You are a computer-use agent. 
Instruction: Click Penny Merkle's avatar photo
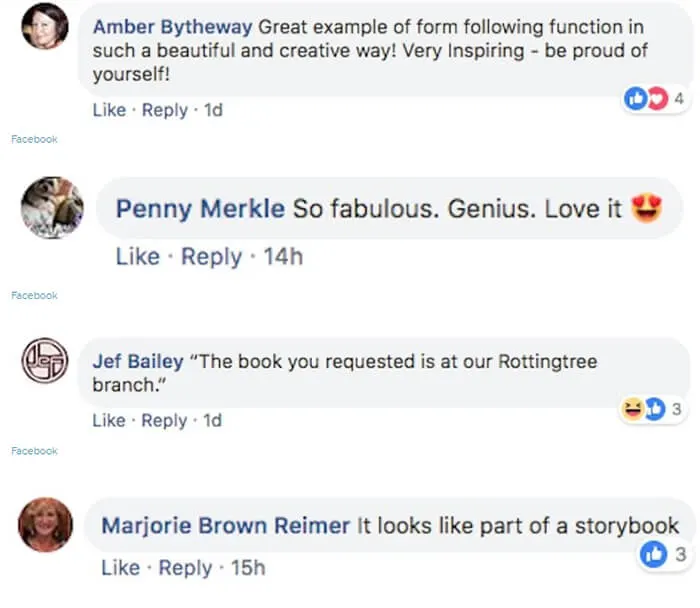(52, 208)
